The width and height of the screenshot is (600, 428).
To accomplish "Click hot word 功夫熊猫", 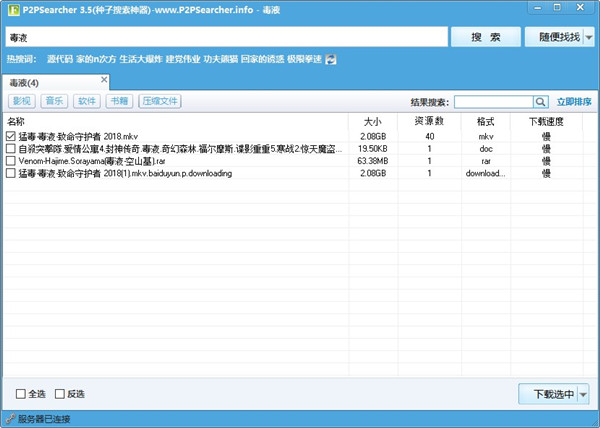I will click(221, 59).
